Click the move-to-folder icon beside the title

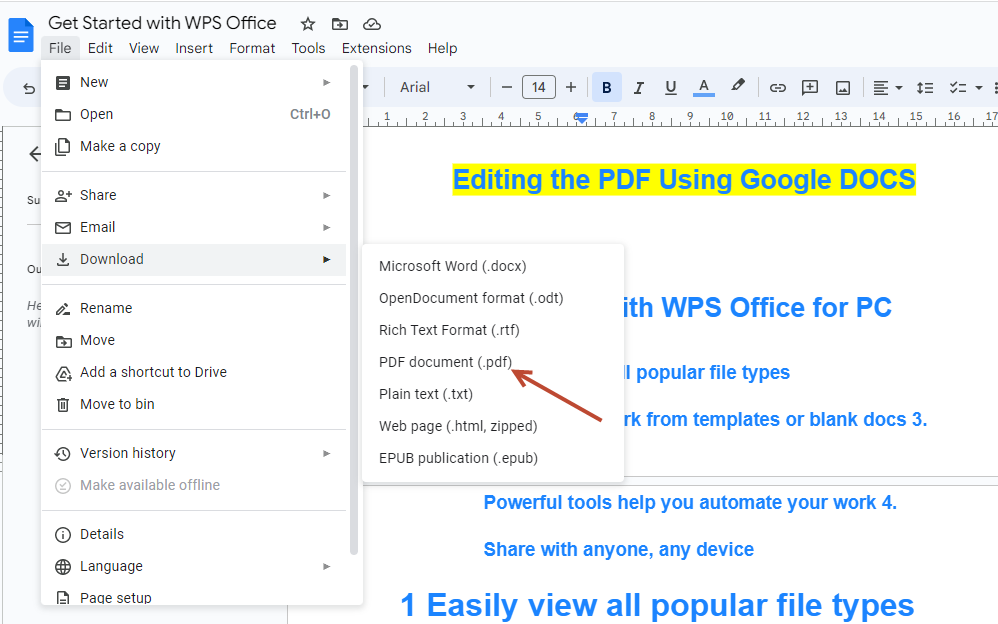(x=340, y=24)
